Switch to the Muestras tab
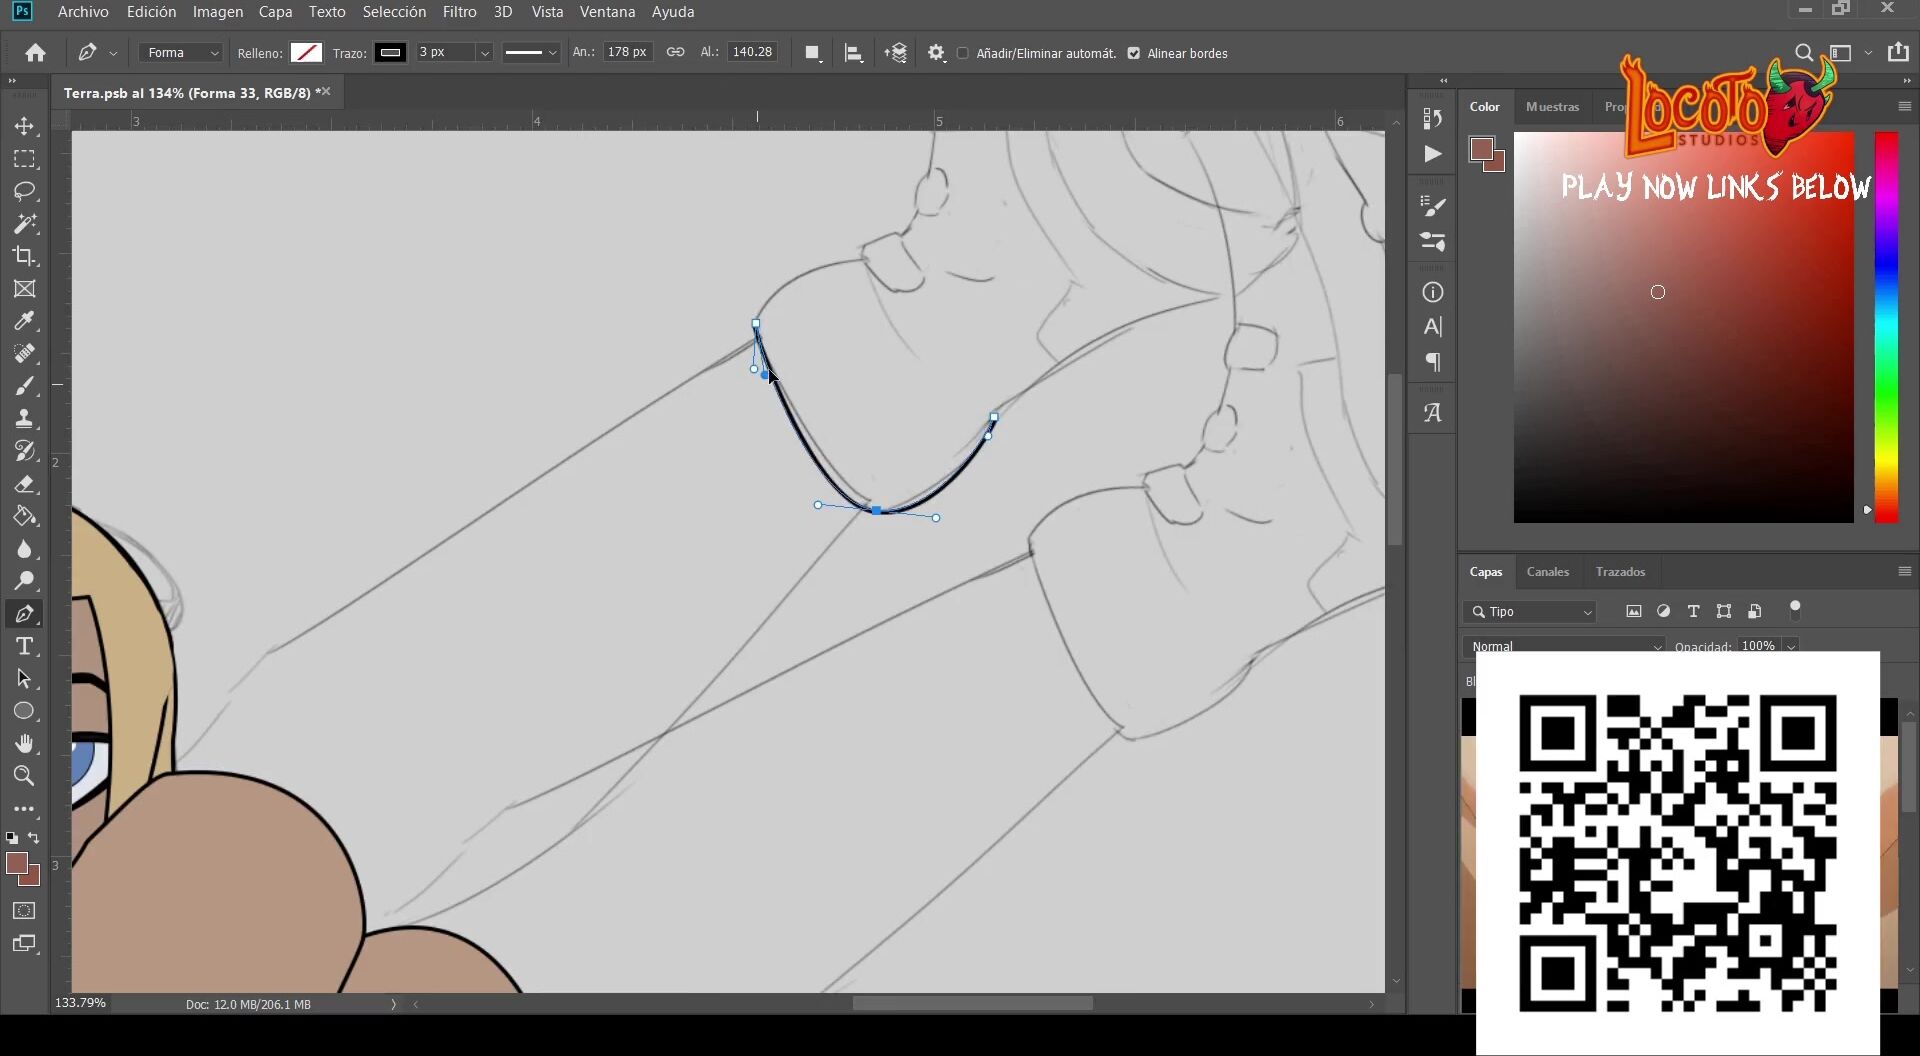Image resolution: width=1920 pixels, height=1056 pixels. [x=1552, y=107]
